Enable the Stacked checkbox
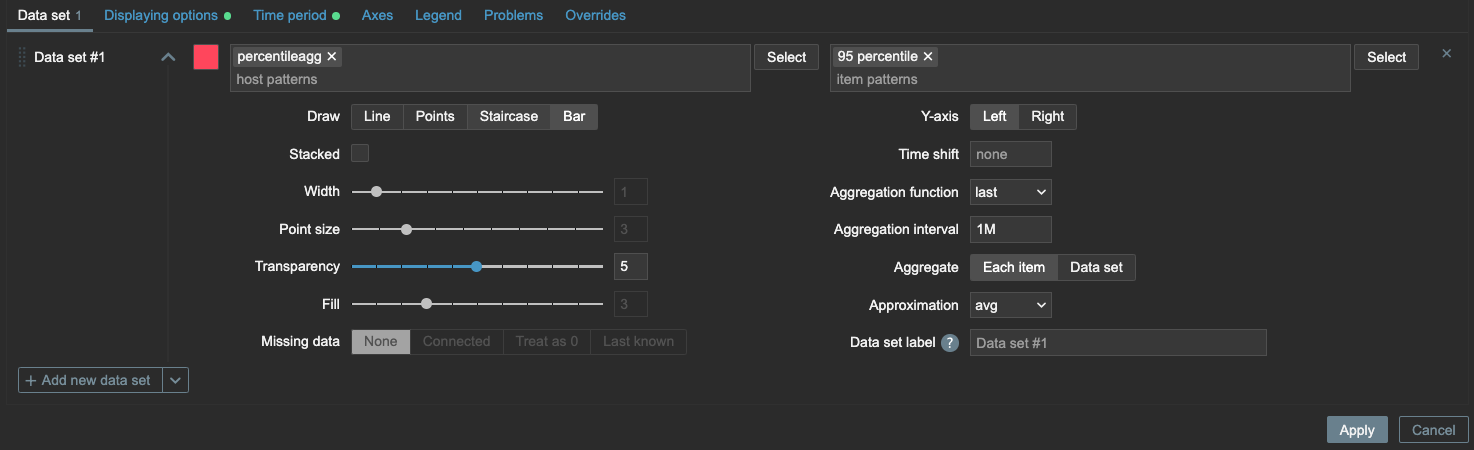1474x450 pixels. tap(360, 154)
